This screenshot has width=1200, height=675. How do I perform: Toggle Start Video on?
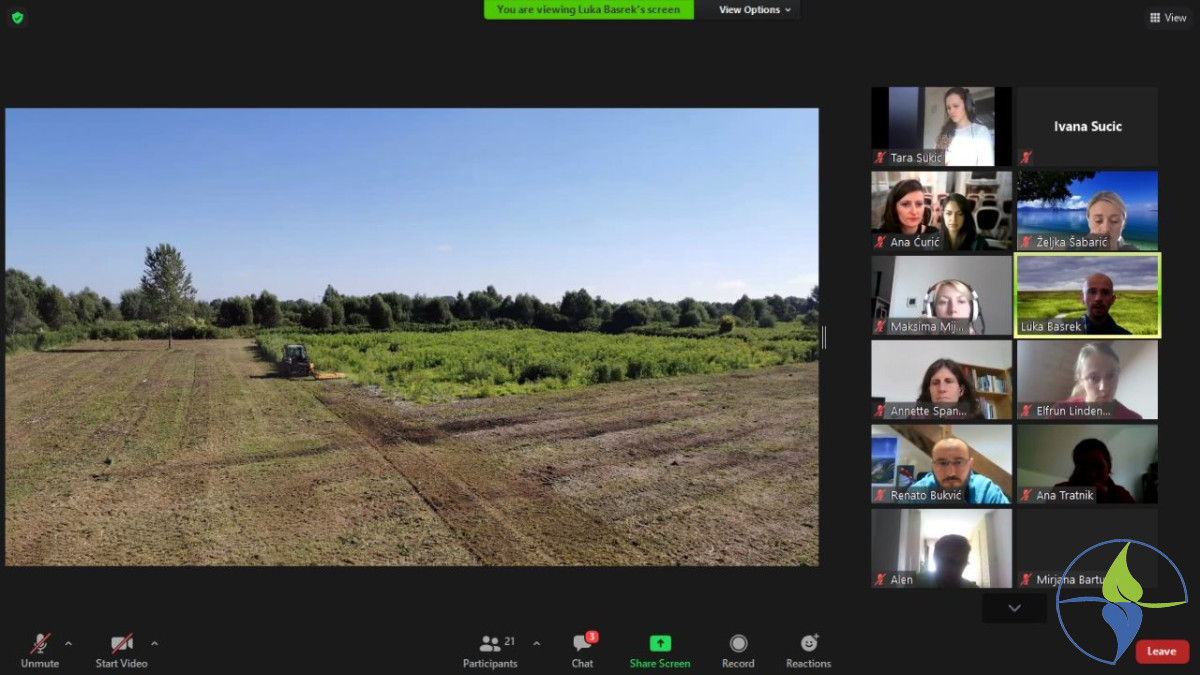[121, 649]
